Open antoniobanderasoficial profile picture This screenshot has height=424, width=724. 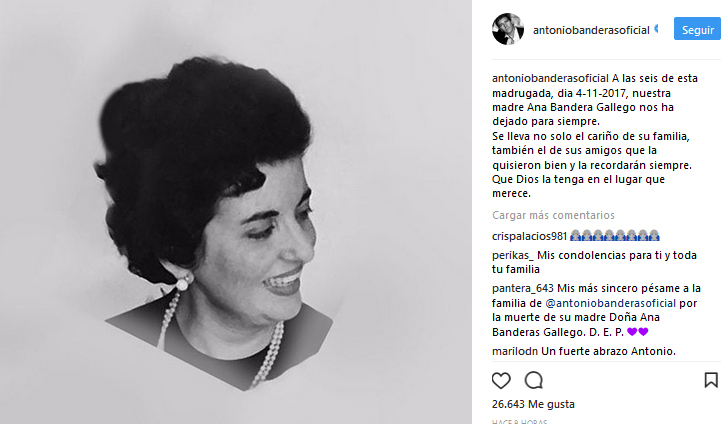coord(508,29)
